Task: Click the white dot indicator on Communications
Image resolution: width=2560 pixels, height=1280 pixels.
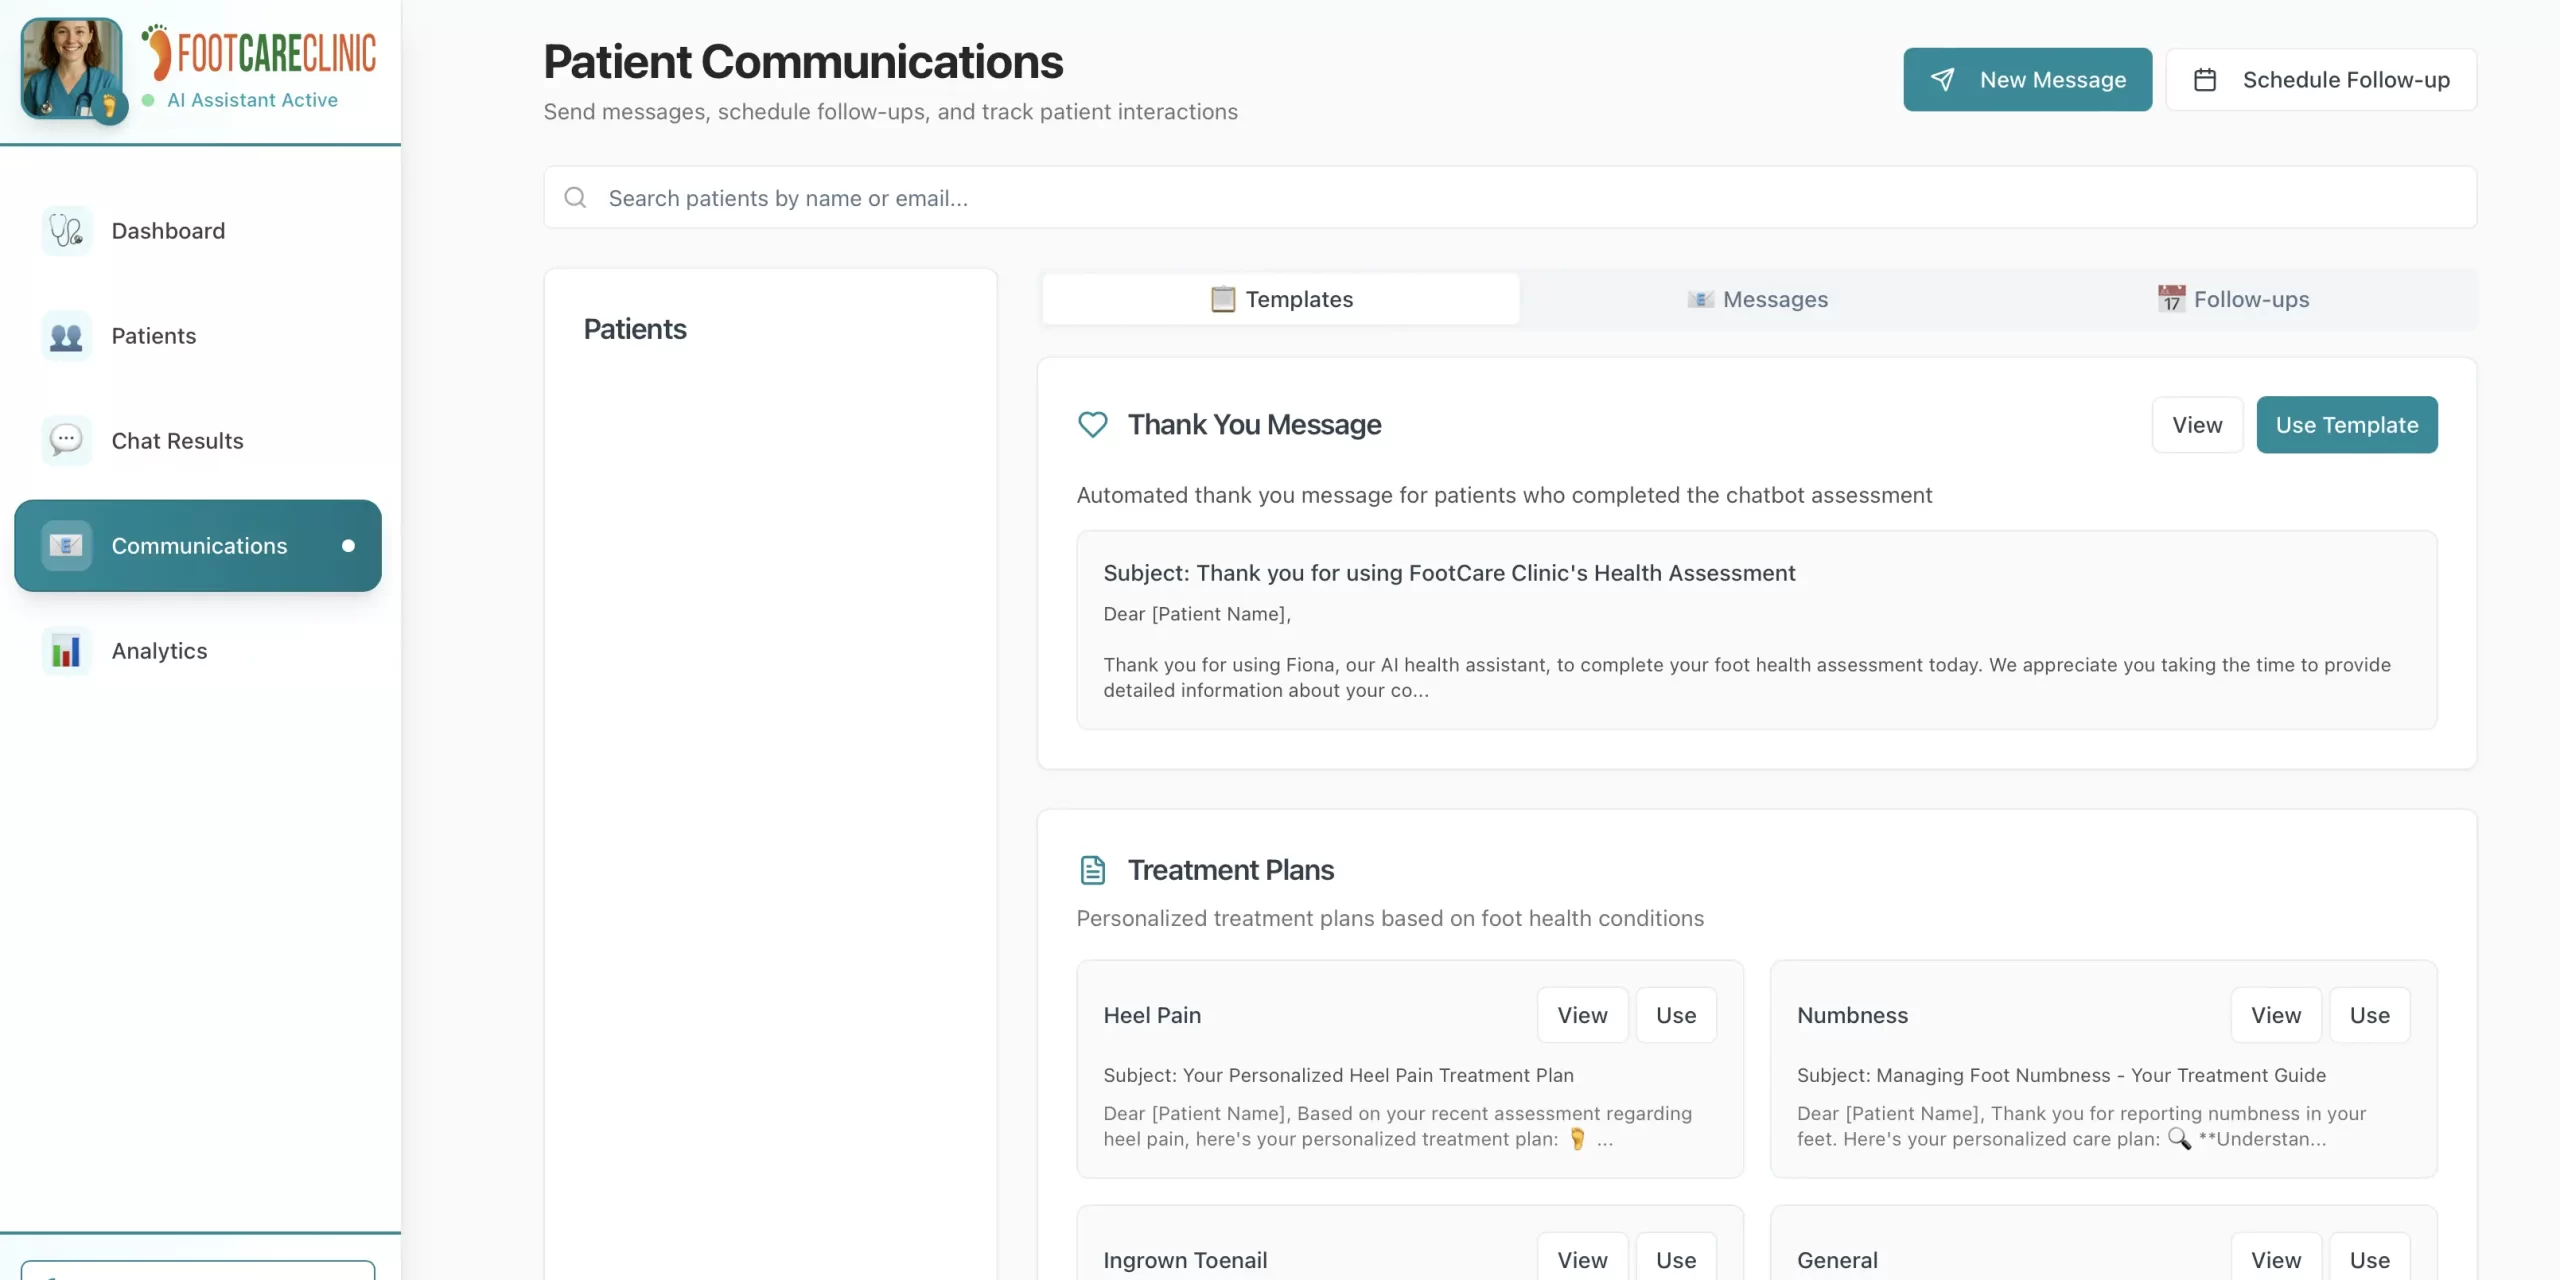Action: pos(348,546)
